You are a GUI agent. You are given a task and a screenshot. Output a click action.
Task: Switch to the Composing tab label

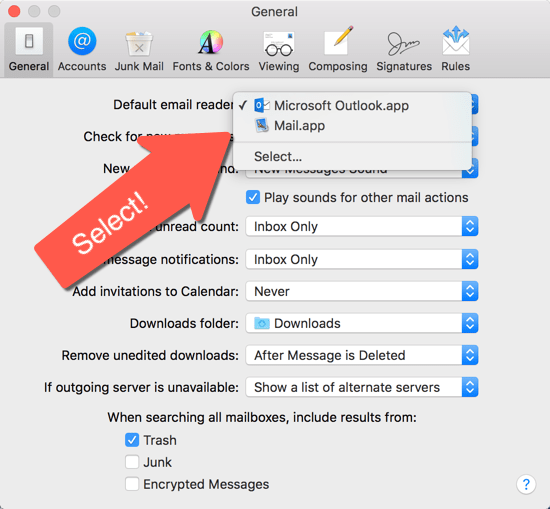click(338, 66)
